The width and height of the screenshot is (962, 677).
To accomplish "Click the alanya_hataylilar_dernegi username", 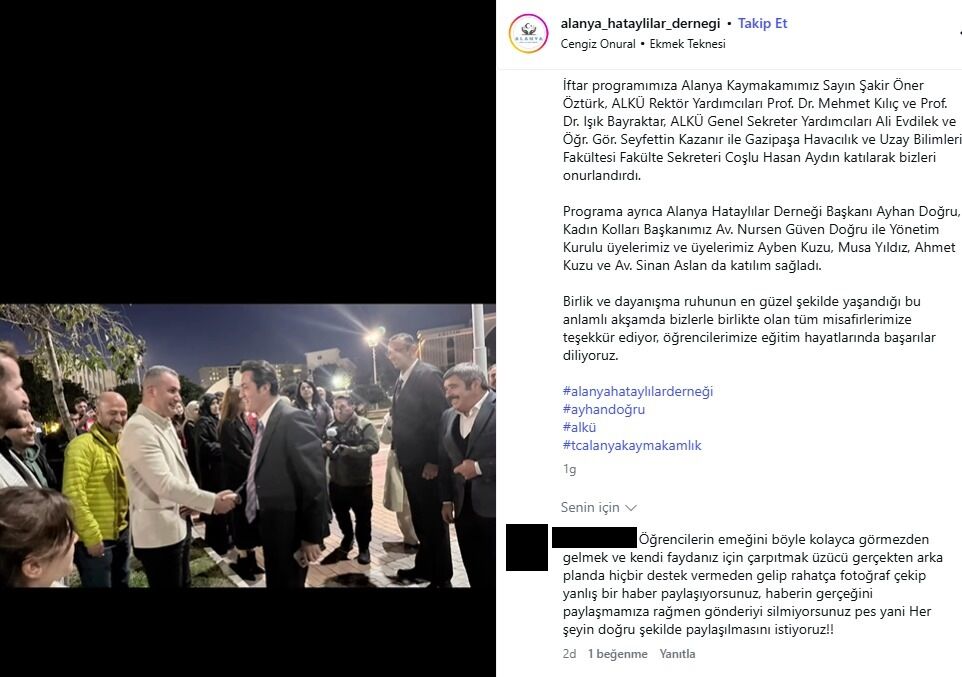I will coord(641,23).
